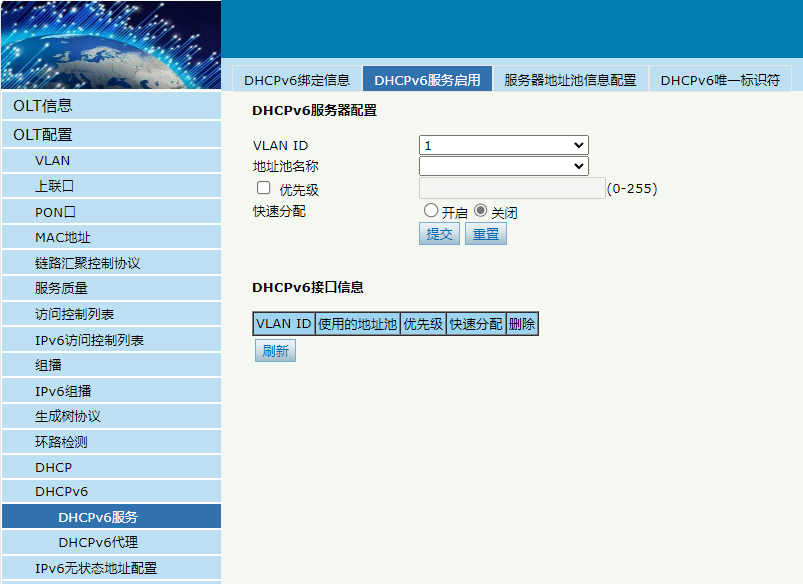Switch to DHCPv6服务启用 tab
Viewport: 803px width, 584px height.
coord(427,79)
